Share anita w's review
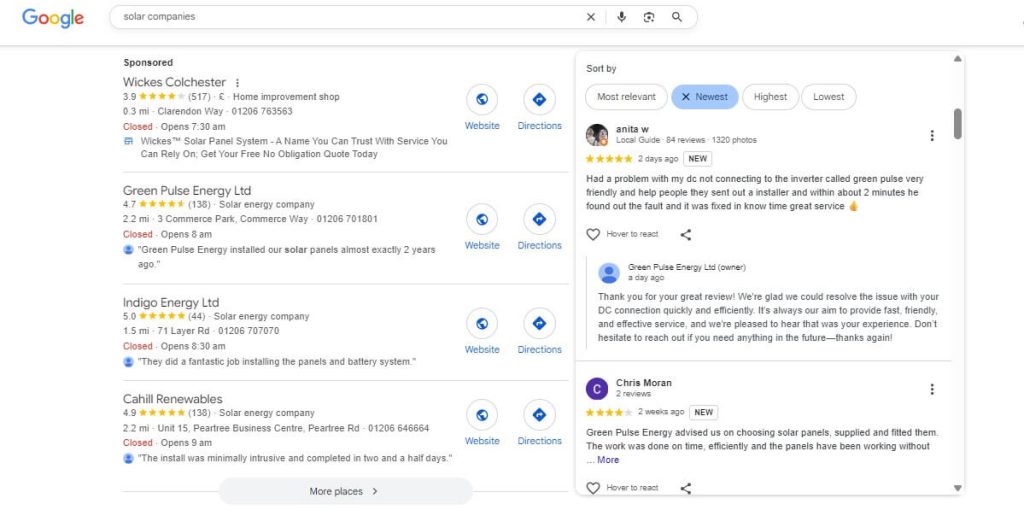The width and height of the screenshot is (1024, 510). 686,234
